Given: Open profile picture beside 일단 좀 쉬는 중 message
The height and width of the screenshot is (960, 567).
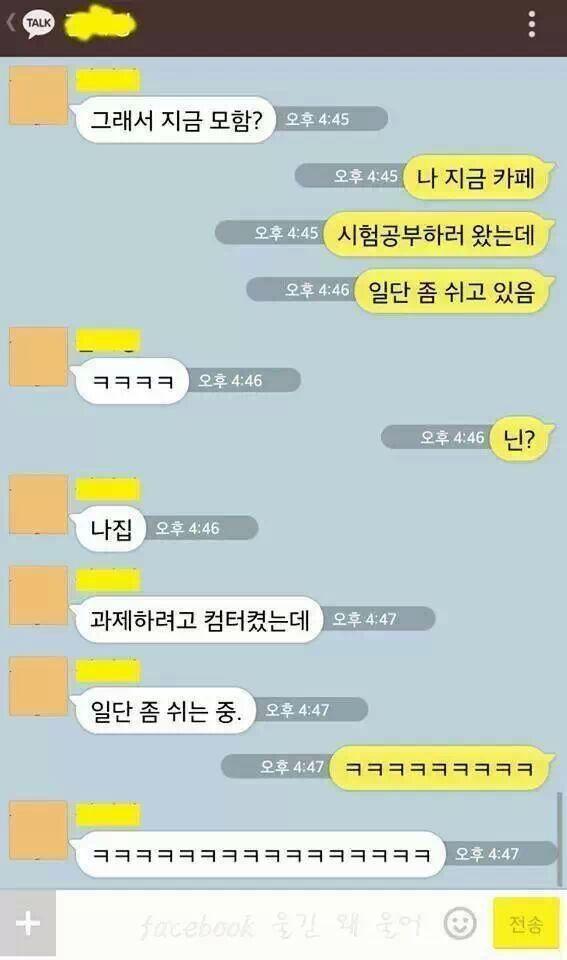Looking at the screenshot, I should click(x=38, y=686).
